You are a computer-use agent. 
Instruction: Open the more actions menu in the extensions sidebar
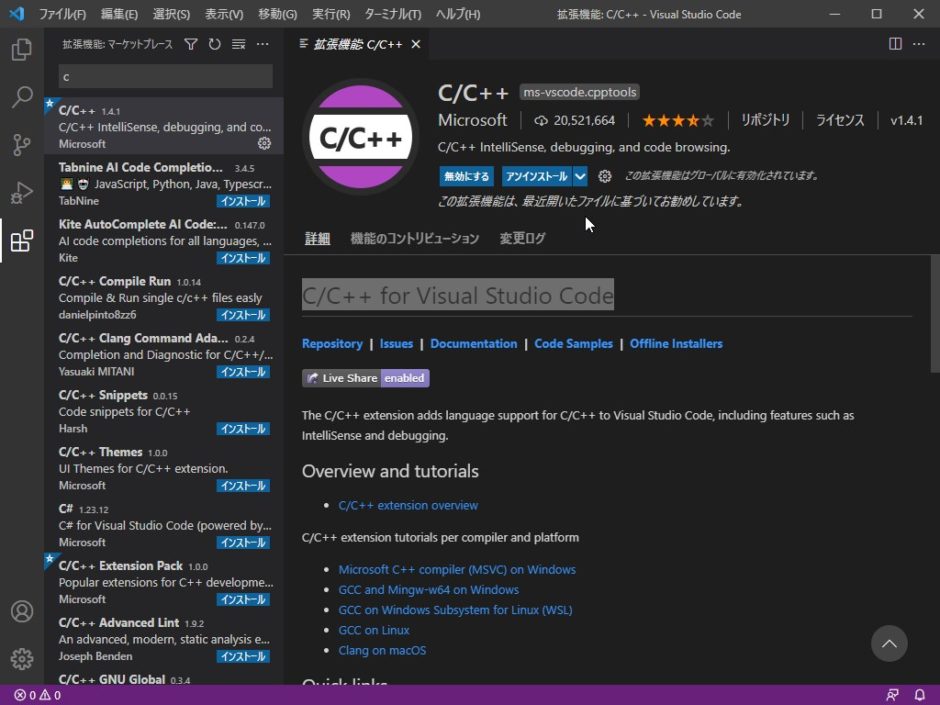click(262, 43)
